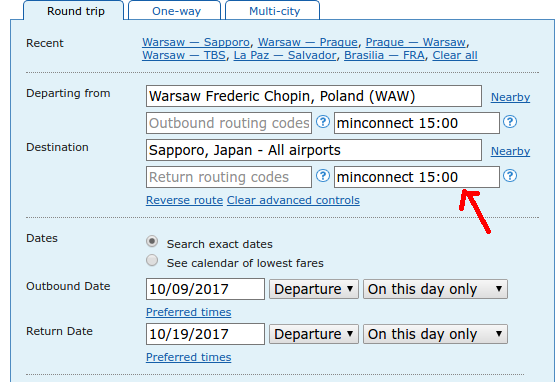557x382 pixels.
Task: Select See calendar of lowest fares option
Action: 152,260
